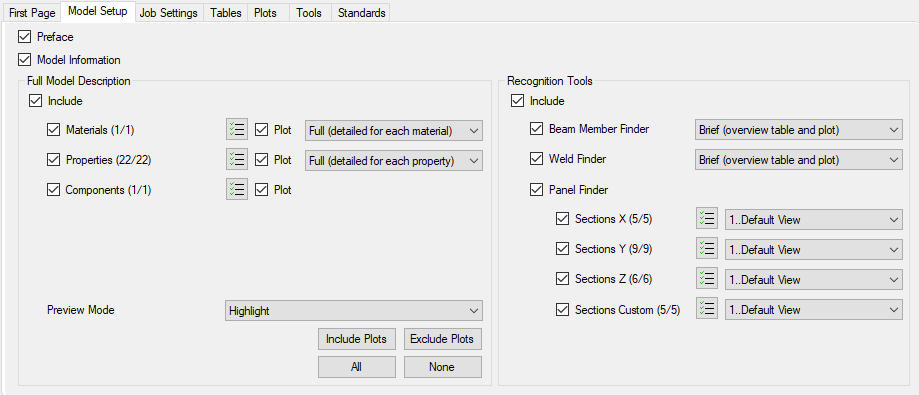The height and width of the screenshot is (395, 919).
Task: Open Components selection list icon
Action: click(237, 189)
